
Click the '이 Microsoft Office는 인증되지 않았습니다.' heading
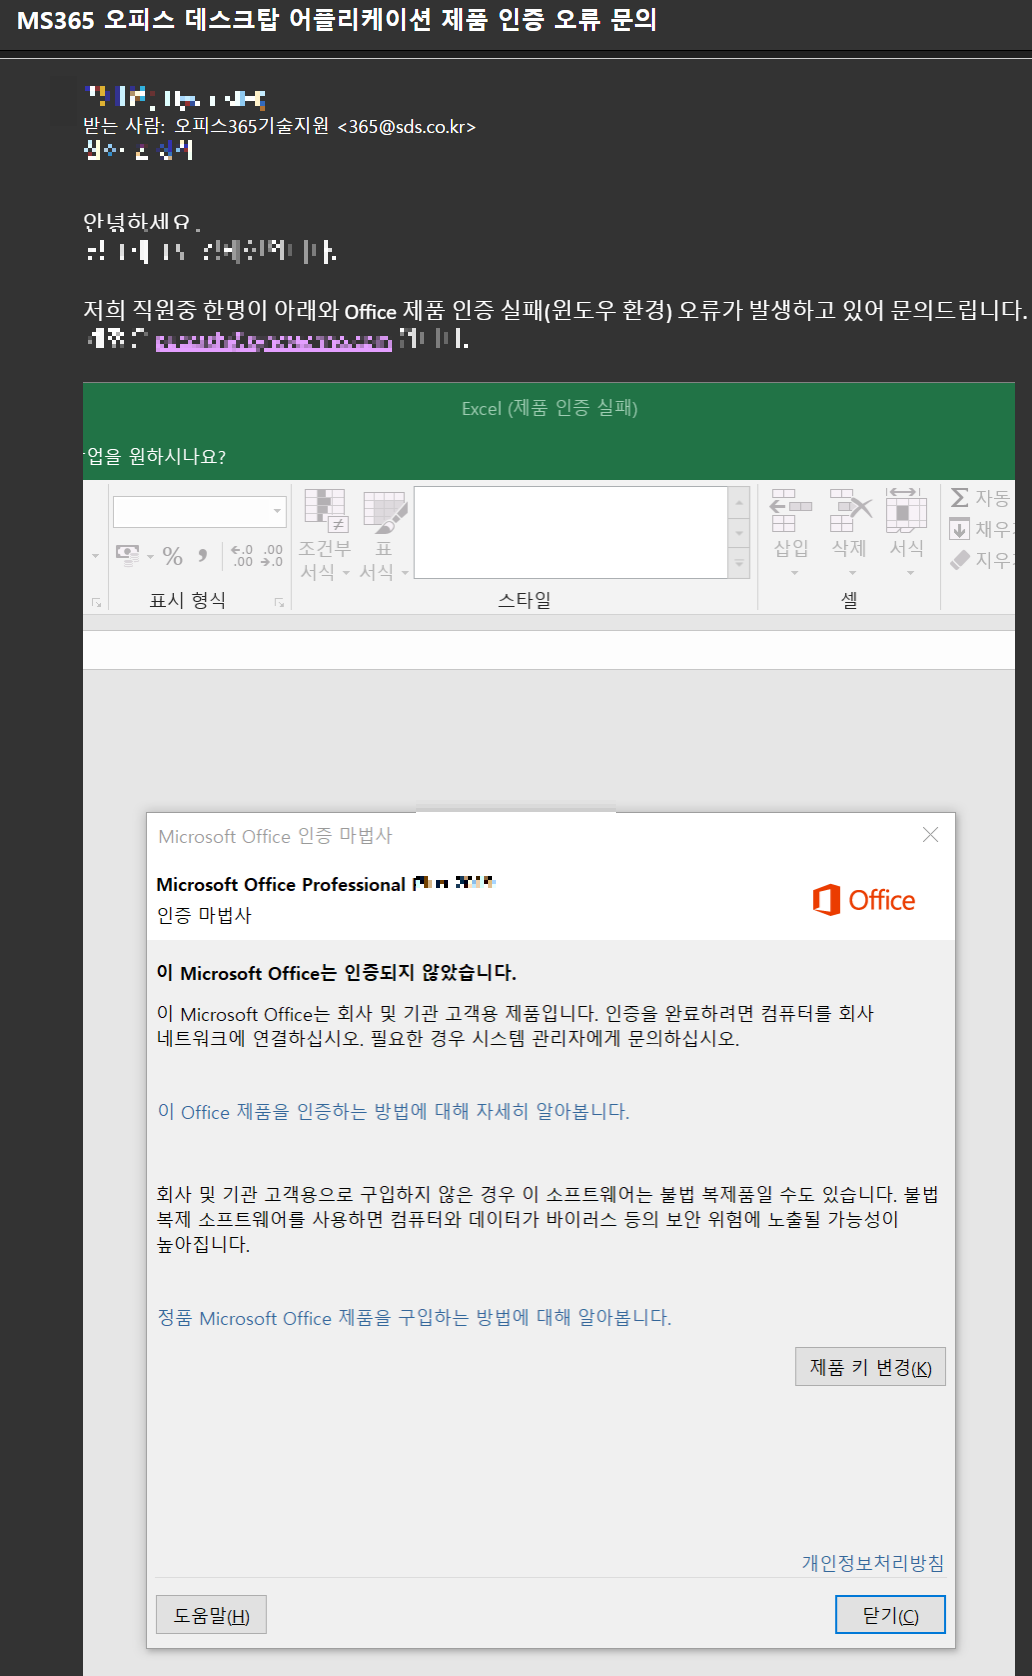pos(336,972)
